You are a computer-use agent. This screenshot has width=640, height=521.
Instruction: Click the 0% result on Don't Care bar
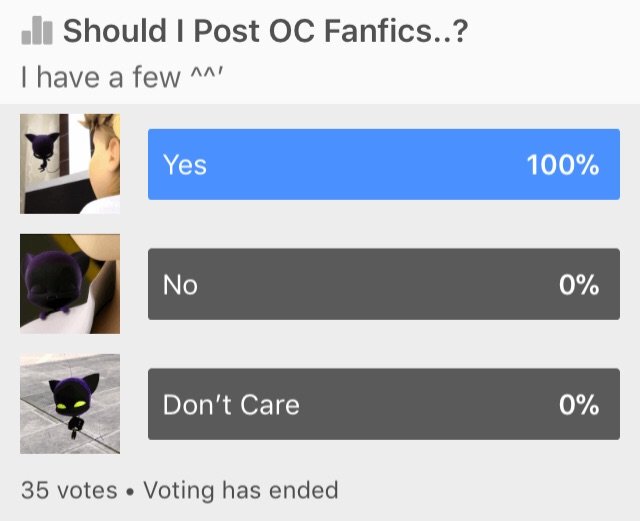click(579, 405)
